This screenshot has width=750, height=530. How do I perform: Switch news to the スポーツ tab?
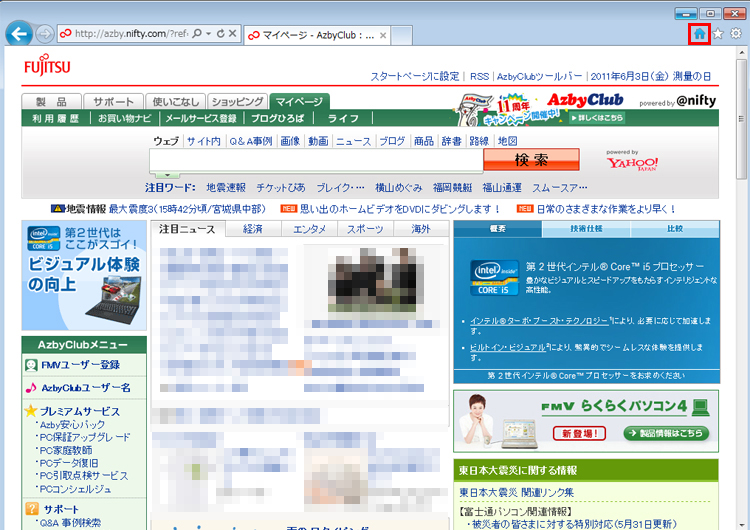click(365, 229)
